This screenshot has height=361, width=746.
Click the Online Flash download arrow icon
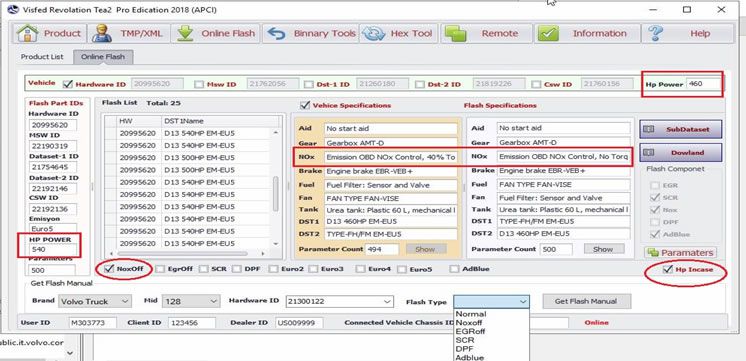click(185, 33)
